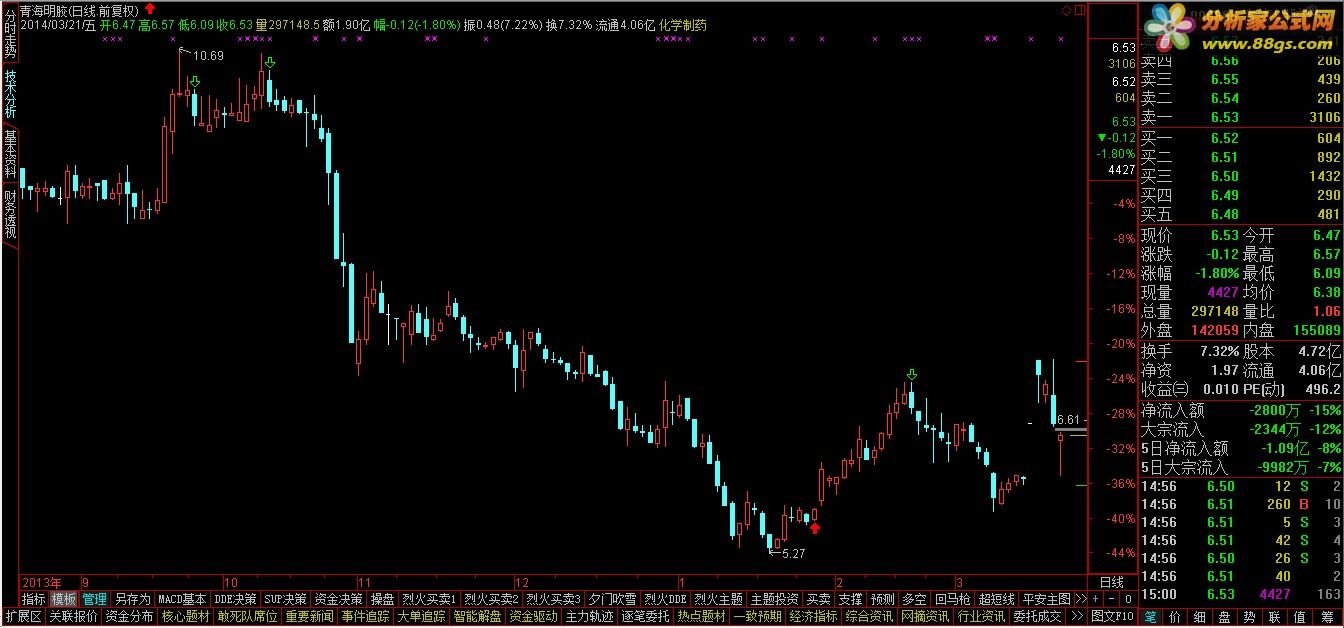Open the 智能解盘 tab

477,616
